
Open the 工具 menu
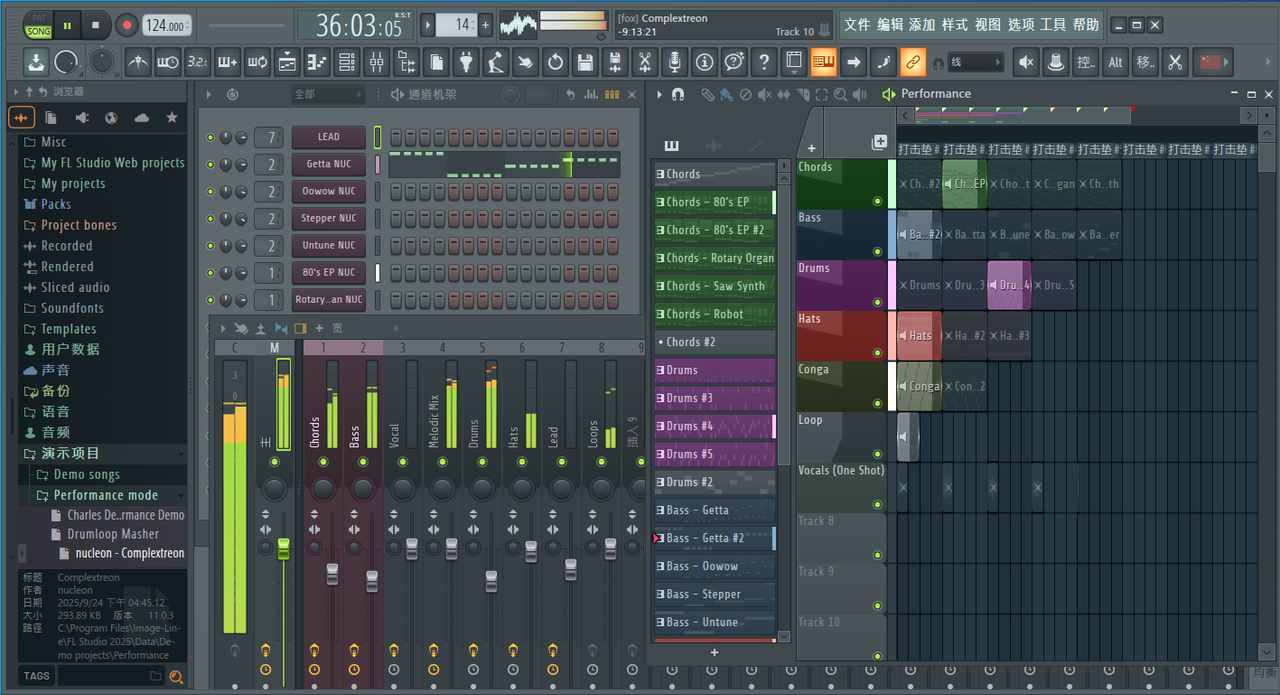tap(1053, 25)
